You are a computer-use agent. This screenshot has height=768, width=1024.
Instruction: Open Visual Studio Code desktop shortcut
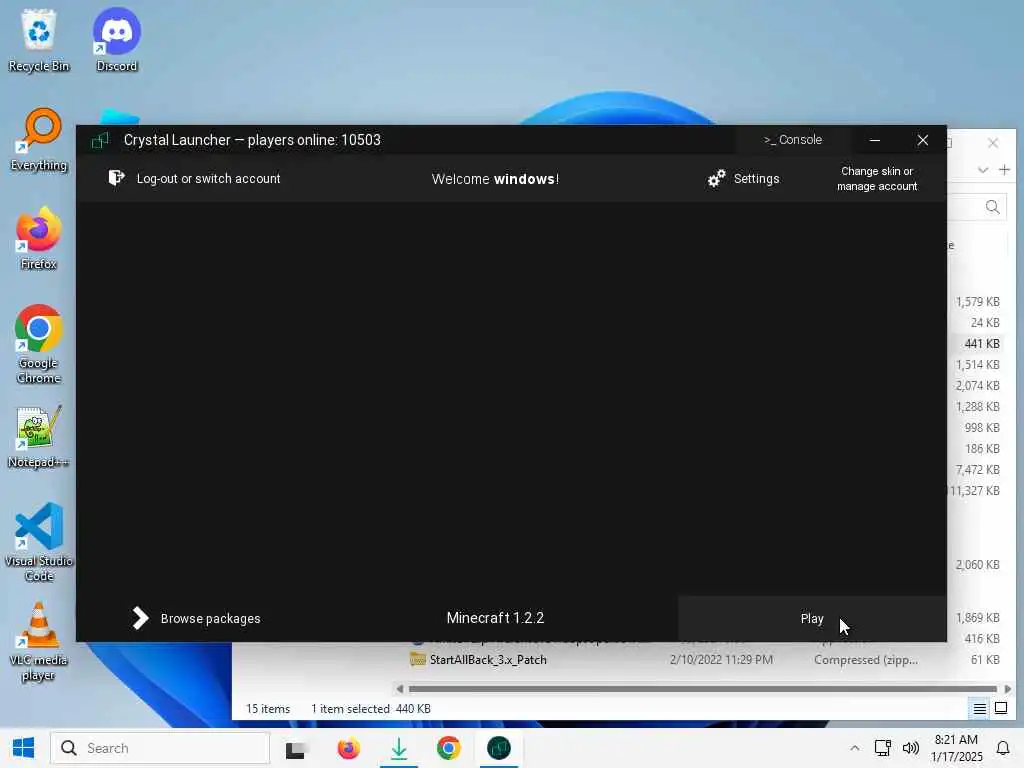point(39,542)
